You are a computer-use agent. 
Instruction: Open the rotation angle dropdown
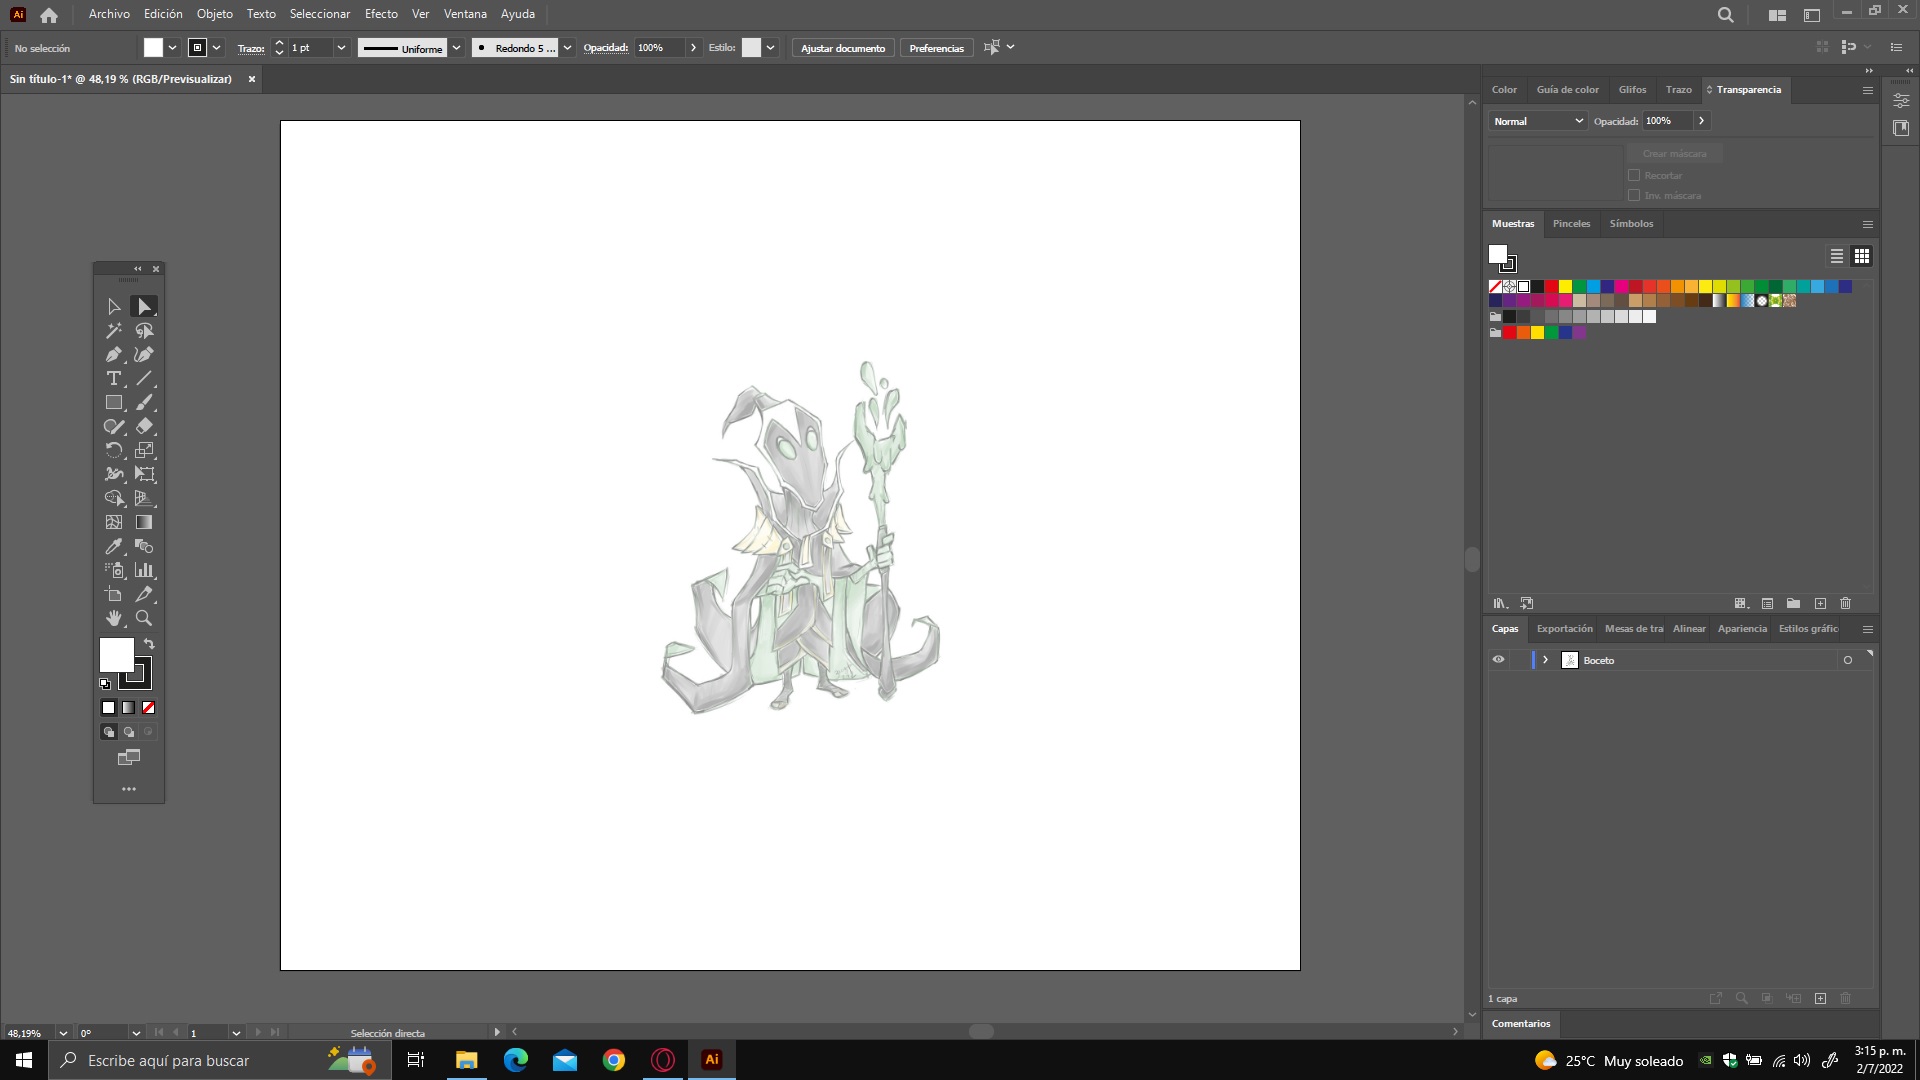[136, 1033]
